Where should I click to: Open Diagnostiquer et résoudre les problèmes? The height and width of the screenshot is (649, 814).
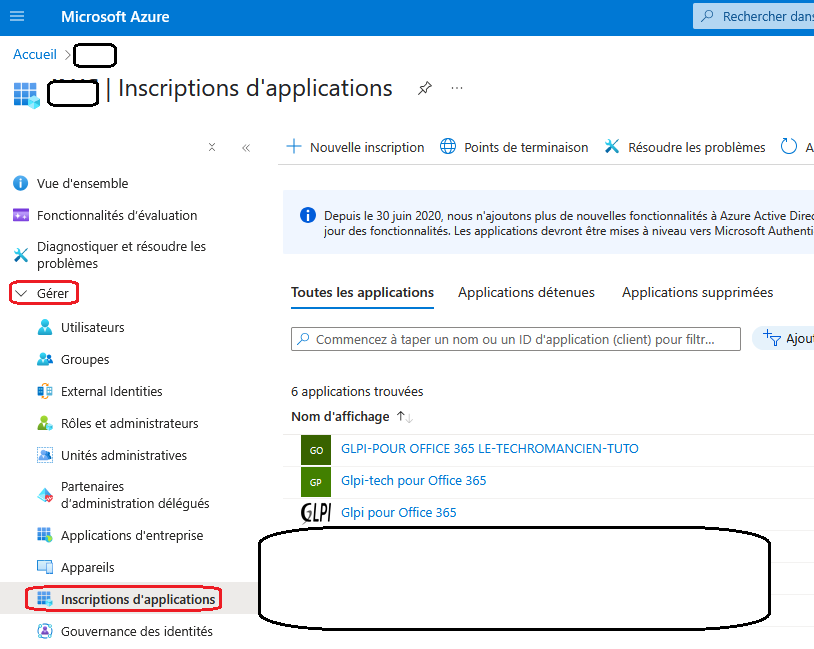(121, 255)
